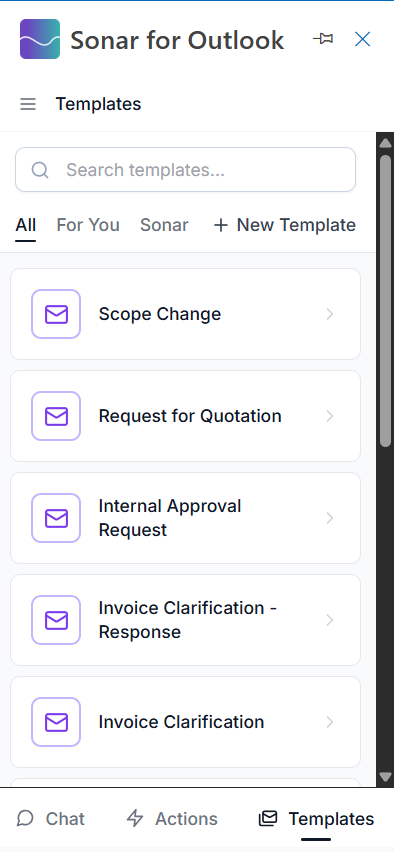The height and width of the screenshot is (852, 394).
Task: Expand the last Invoice Clarification card via chevron
Action: [x=330, y=722]
